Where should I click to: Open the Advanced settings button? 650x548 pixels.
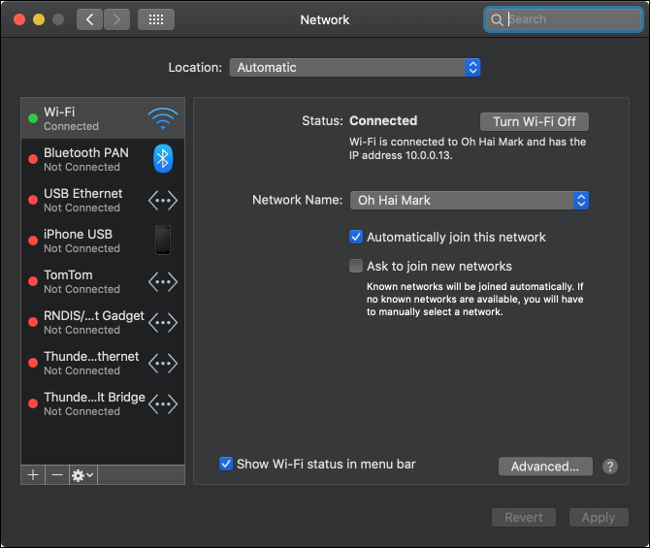pyautogui.click(x=545, y=466)
